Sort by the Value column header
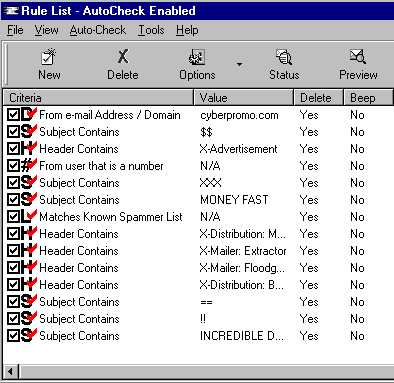This screenshot has height=383, width=394. click(x=244, y=98)
